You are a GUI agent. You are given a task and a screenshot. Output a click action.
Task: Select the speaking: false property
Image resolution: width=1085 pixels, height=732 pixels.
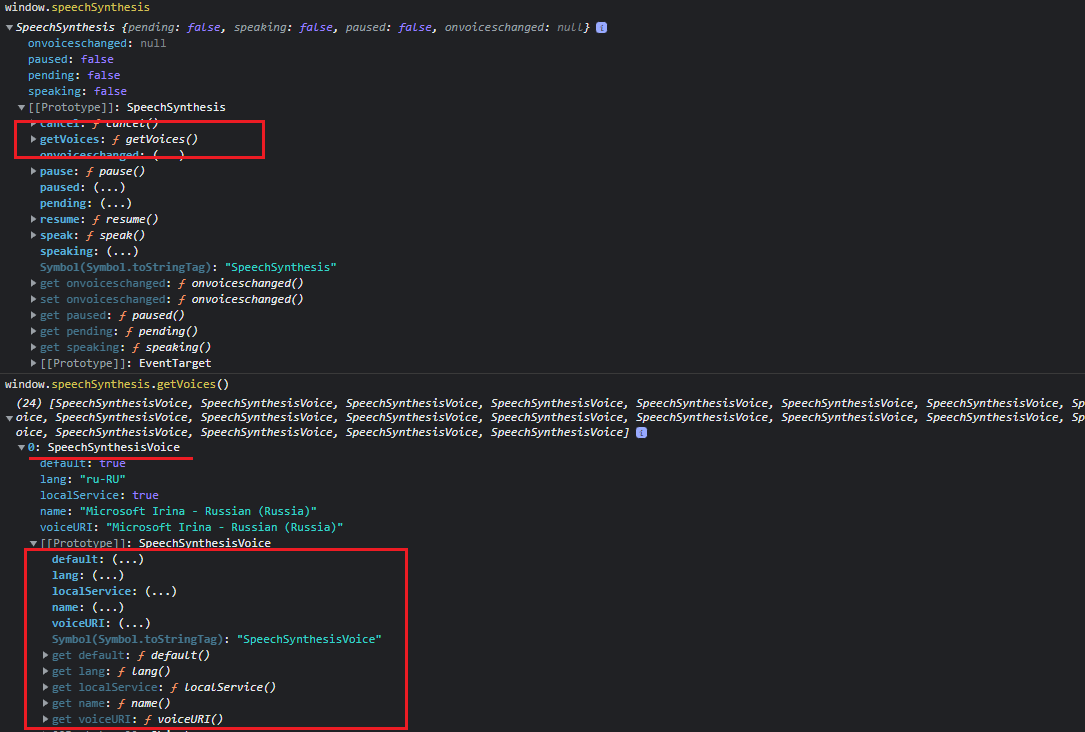coord(78,91)
